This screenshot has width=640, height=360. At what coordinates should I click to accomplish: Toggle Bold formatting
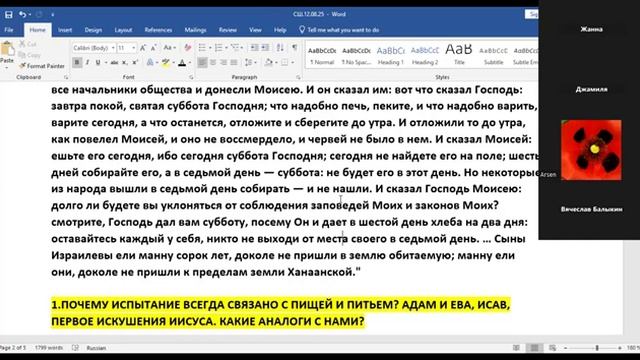77,62
